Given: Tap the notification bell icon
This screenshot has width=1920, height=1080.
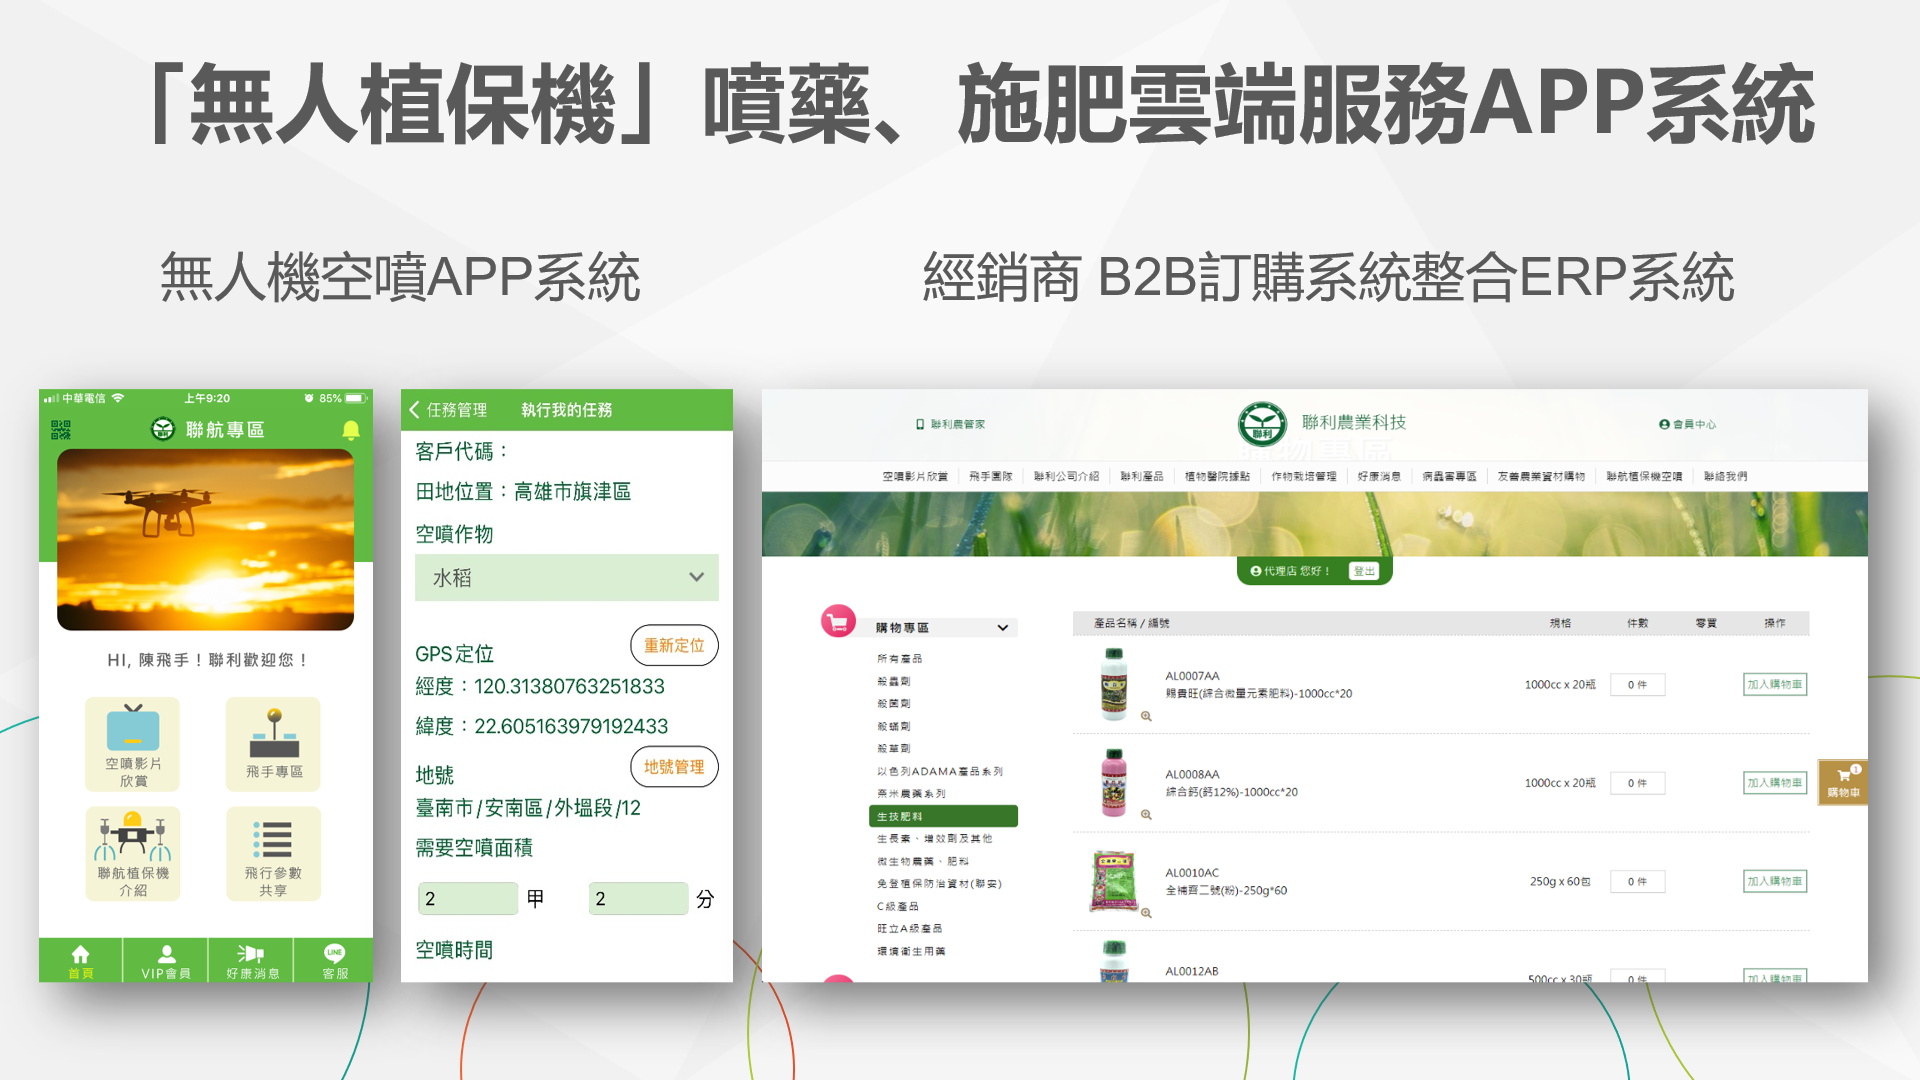Looking at the screenshot, I should click(351, 430).
